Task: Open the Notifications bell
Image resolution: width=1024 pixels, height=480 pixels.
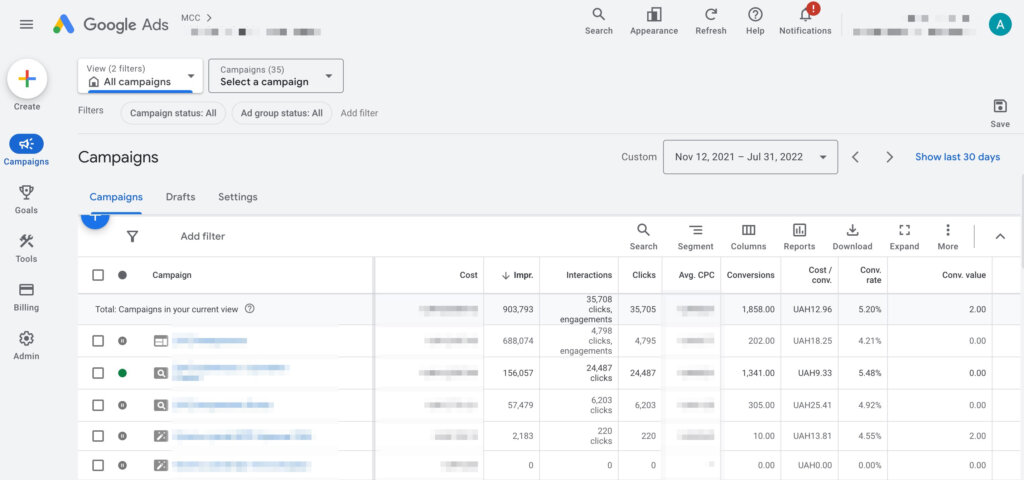Action: 805,20
